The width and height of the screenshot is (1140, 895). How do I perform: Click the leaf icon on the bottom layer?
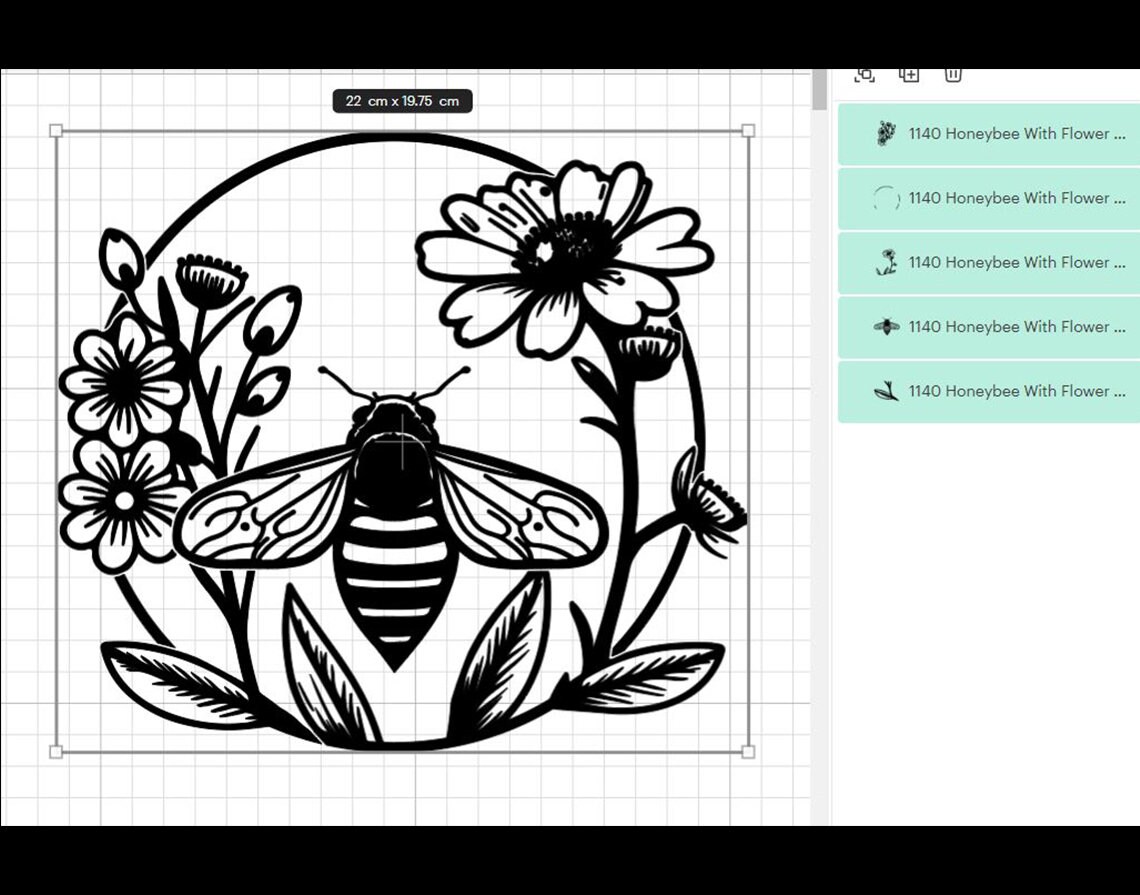(x=886, y=391)
